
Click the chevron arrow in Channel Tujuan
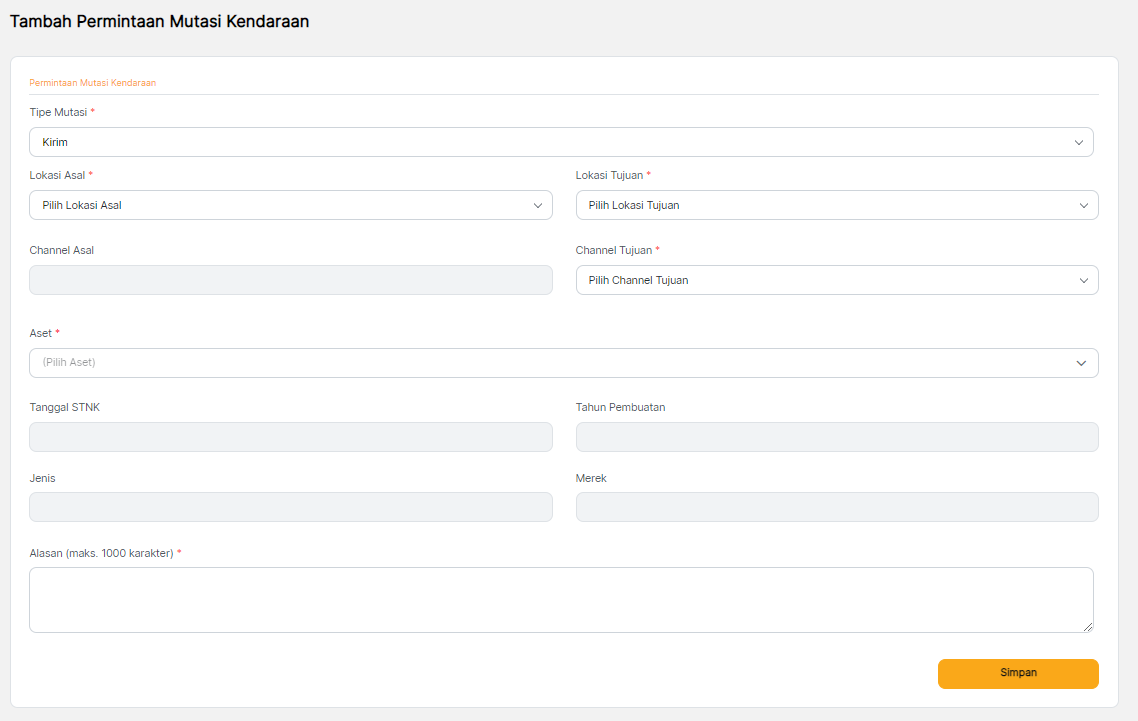(x=1083, y=281)
